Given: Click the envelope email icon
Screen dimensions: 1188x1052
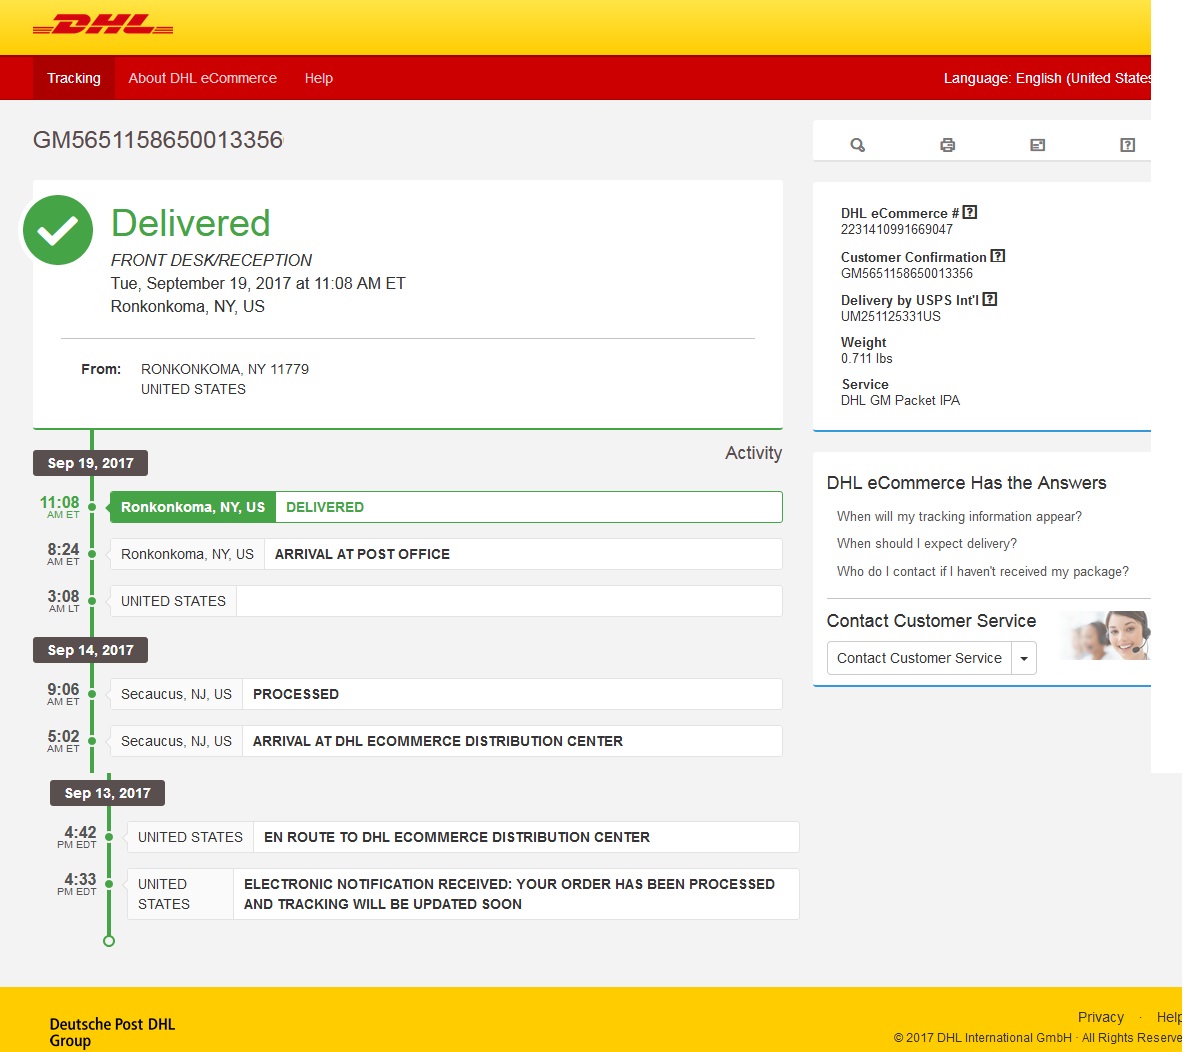Looking at the screenshot, I should click(x=1037, y=145).
